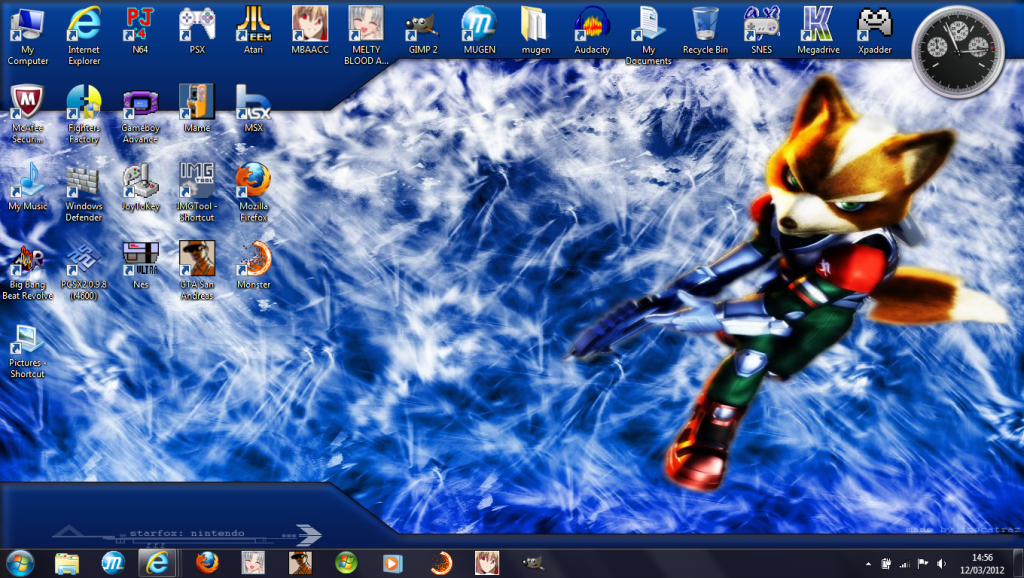Select the MUGEN shortcut with blue orb icon
Screen dimensions: 1024x578
pos(479,31)
